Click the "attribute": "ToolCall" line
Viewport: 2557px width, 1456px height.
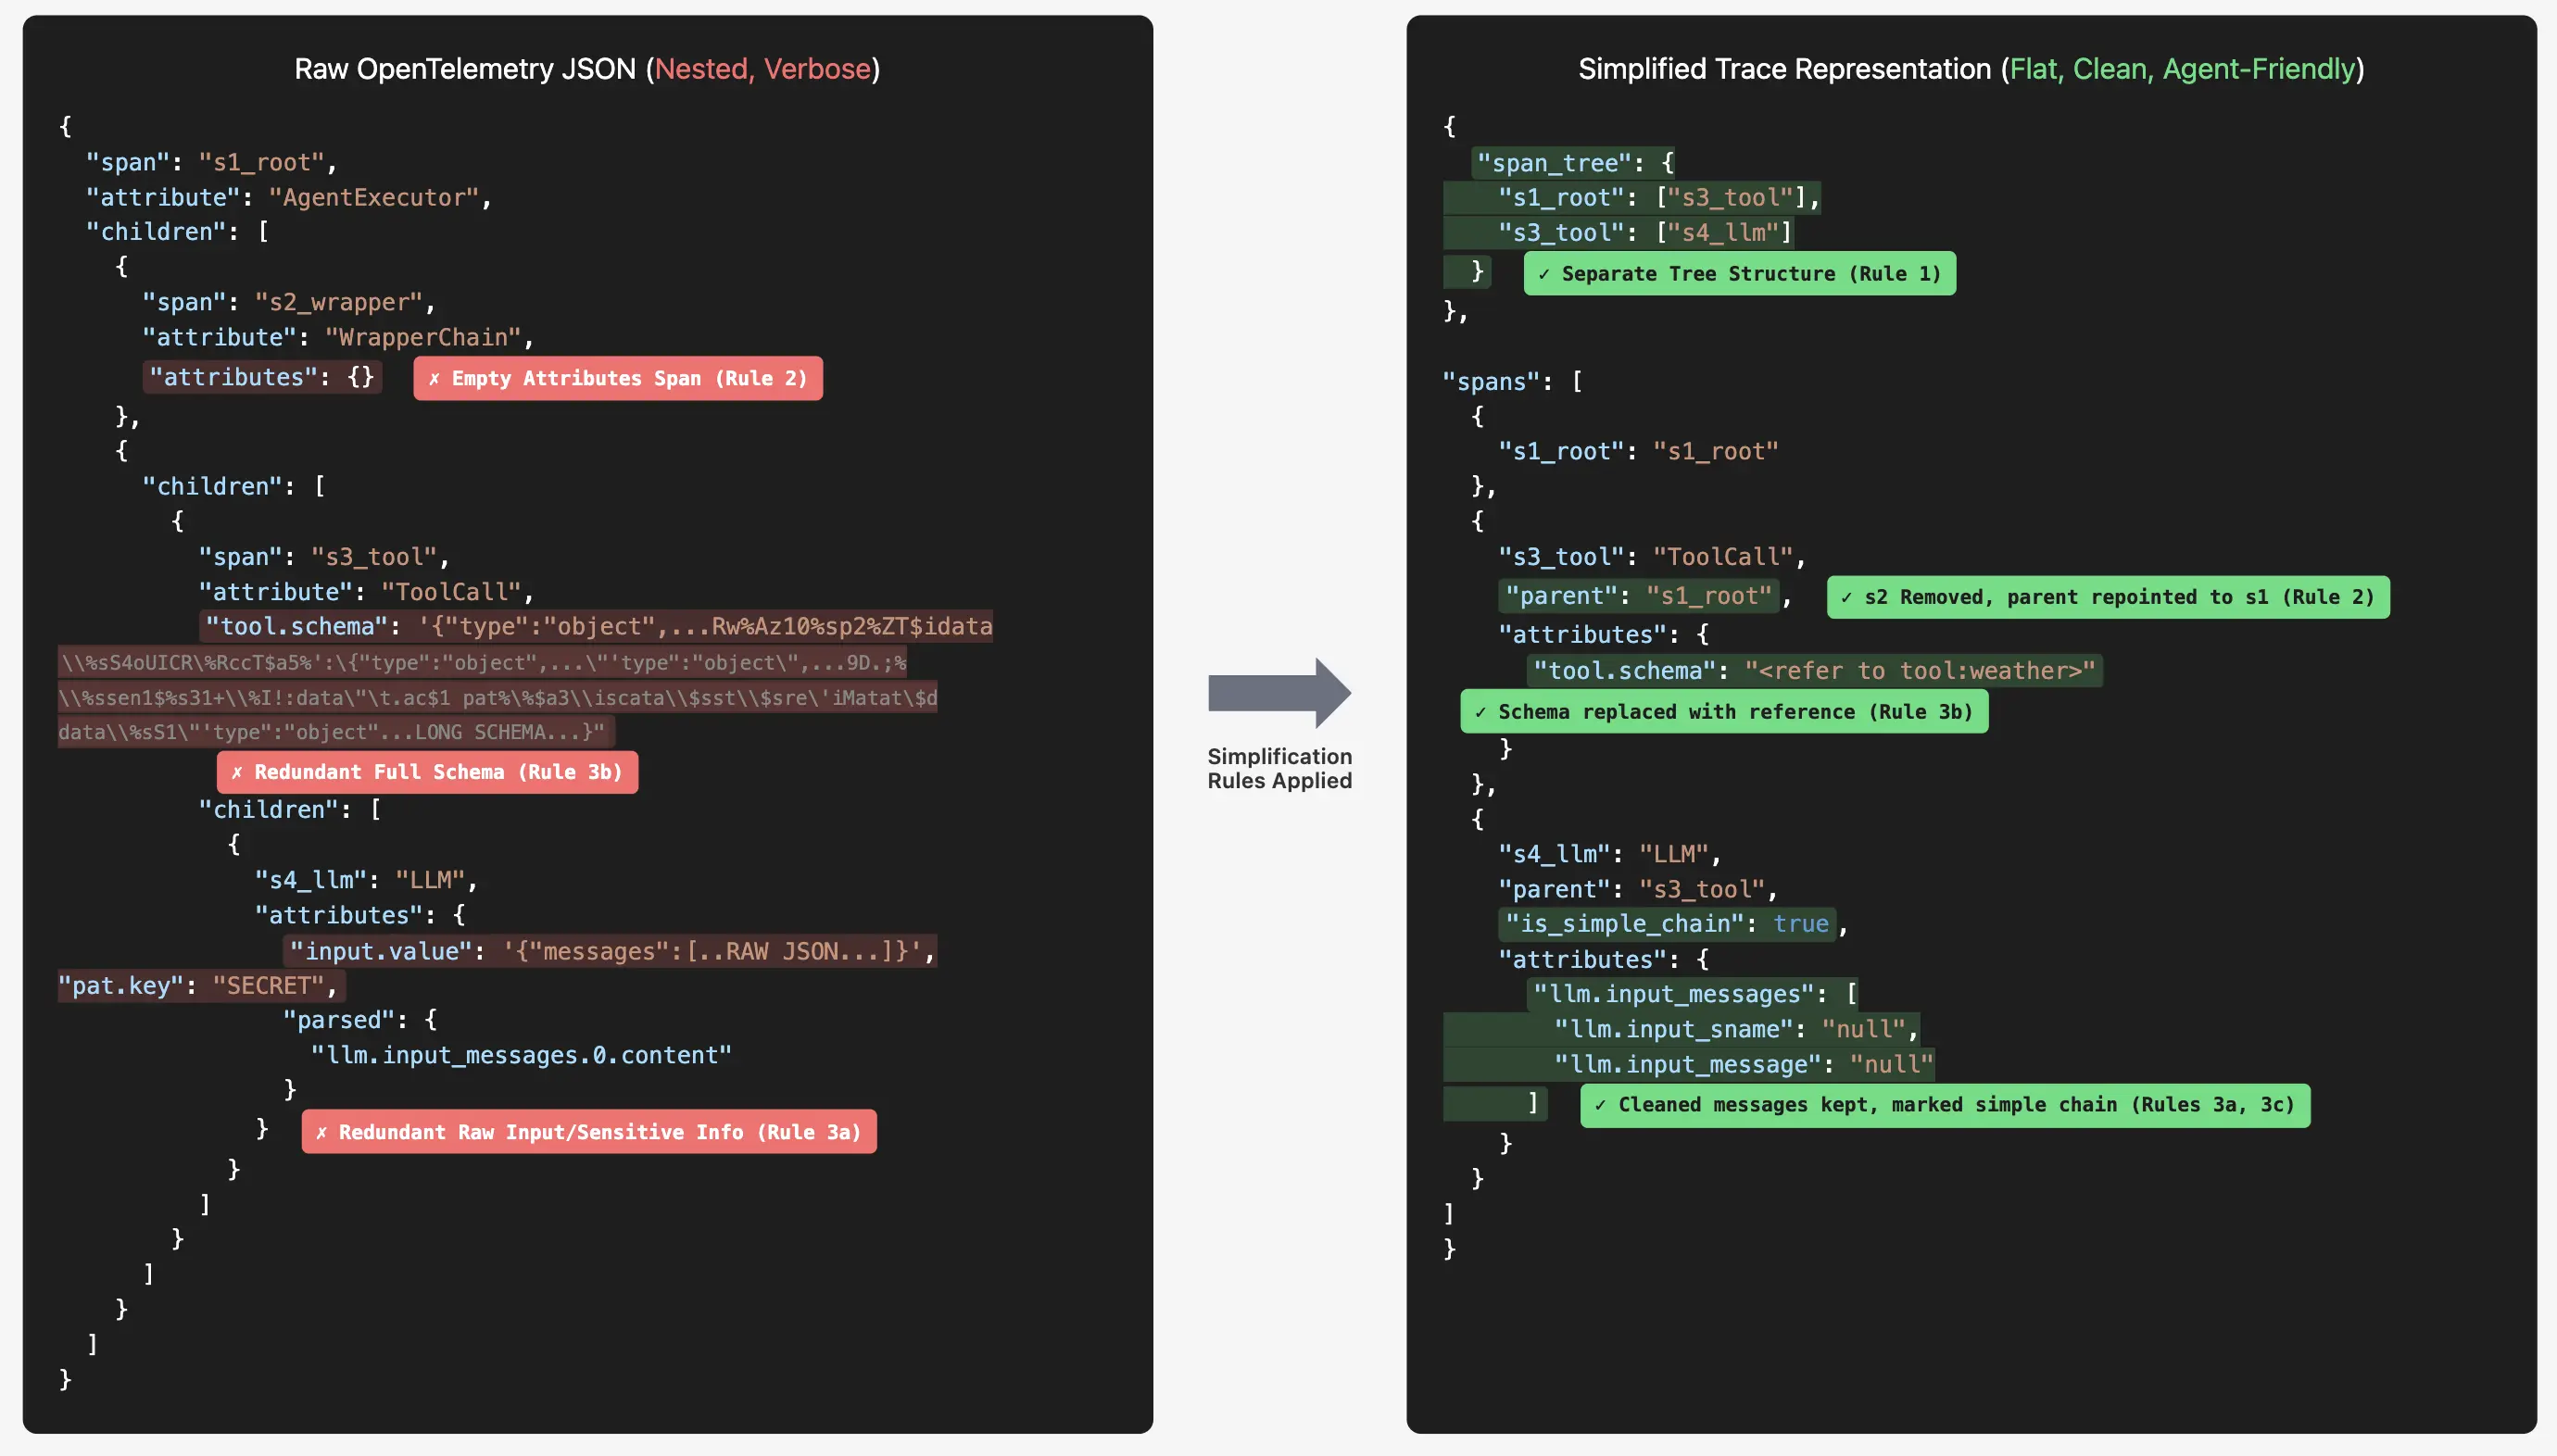(366, 591)
